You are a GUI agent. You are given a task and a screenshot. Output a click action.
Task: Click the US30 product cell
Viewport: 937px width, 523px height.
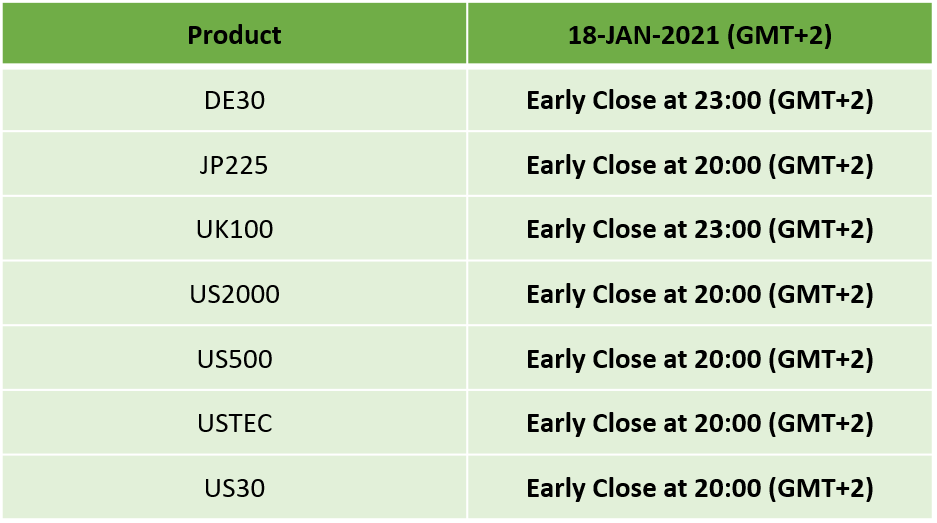tap(234, 487)
